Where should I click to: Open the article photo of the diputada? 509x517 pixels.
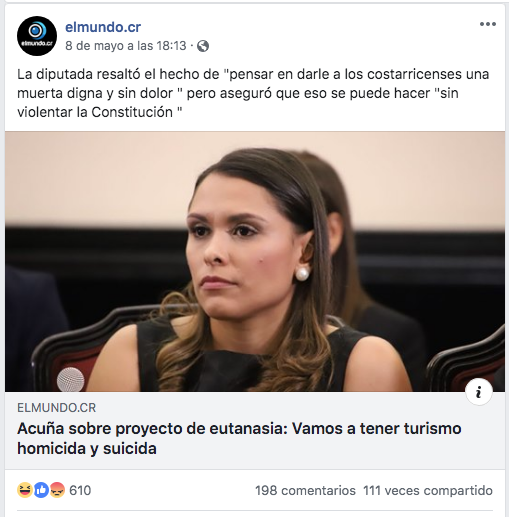[x=255, y=261]
